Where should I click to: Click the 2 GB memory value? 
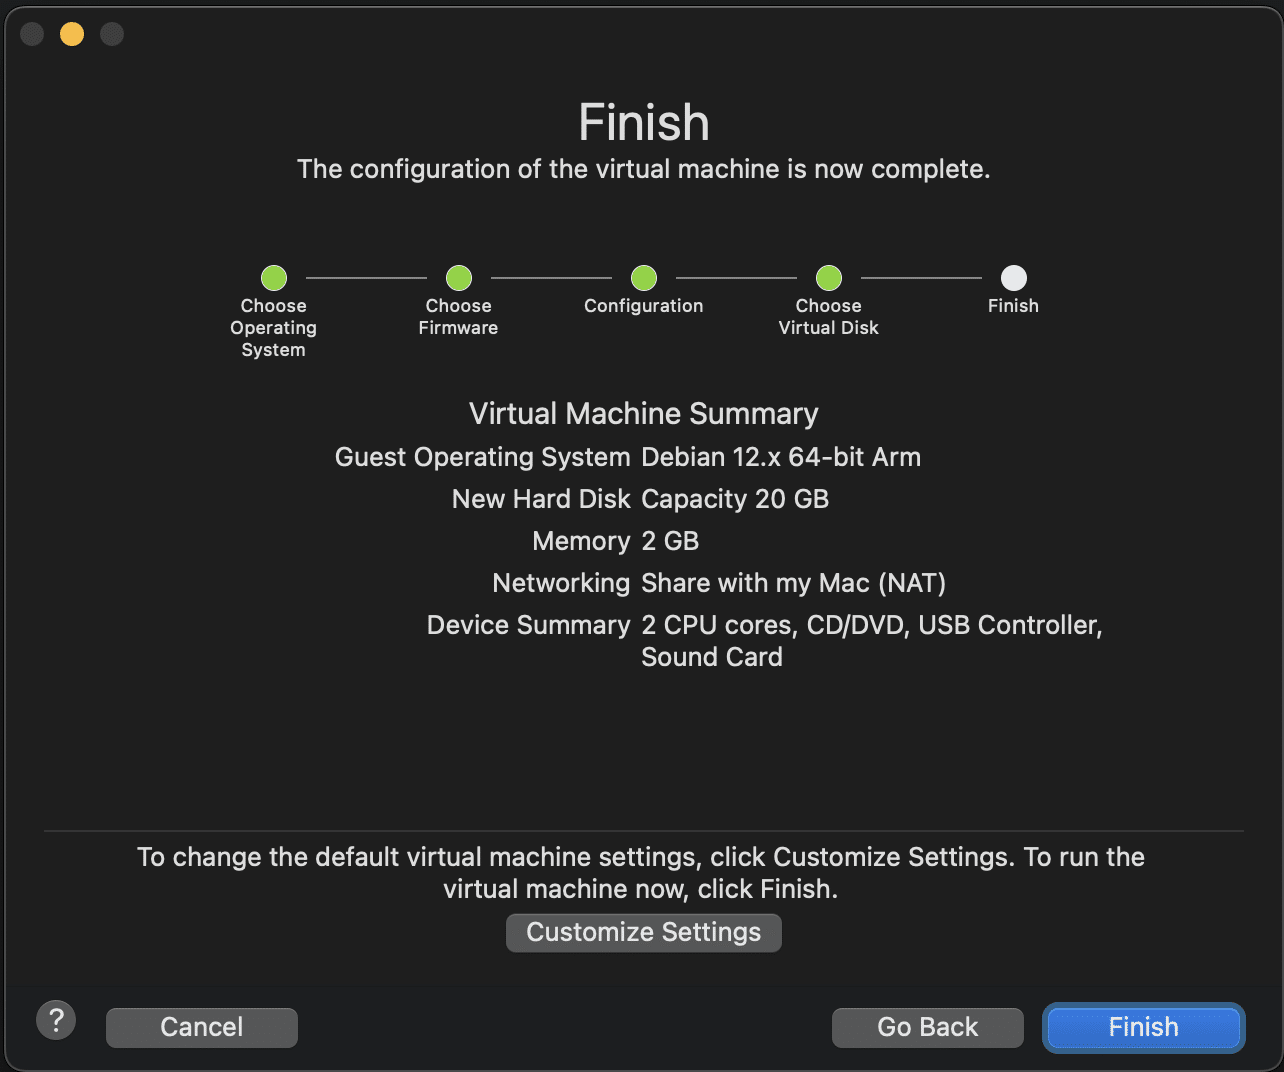(x=669, y=541)
